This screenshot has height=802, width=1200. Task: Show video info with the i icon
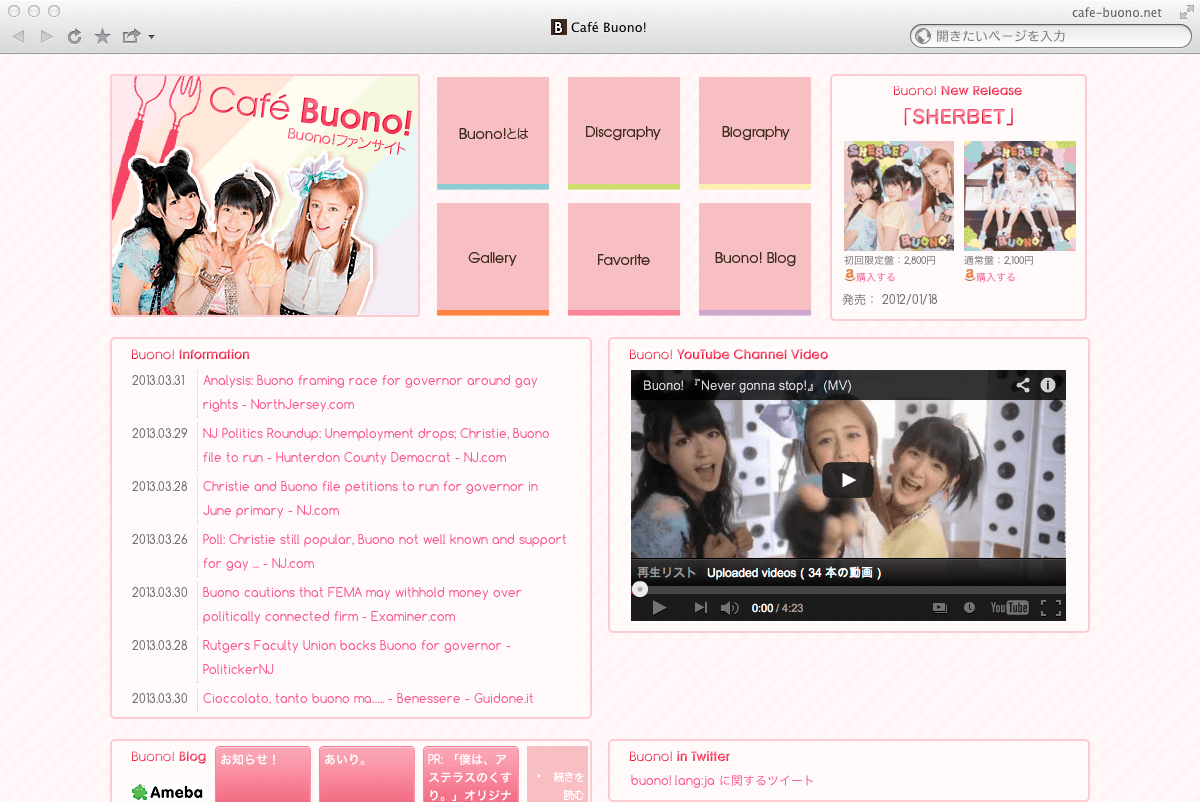[x=1048, y=385]
